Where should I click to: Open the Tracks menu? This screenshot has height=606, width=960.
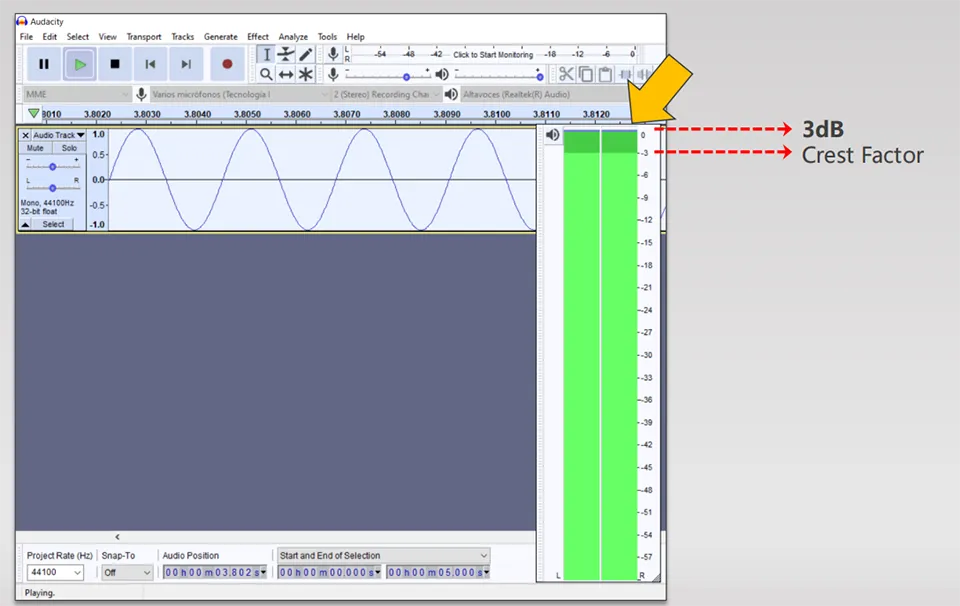click(x=182, y=37)
